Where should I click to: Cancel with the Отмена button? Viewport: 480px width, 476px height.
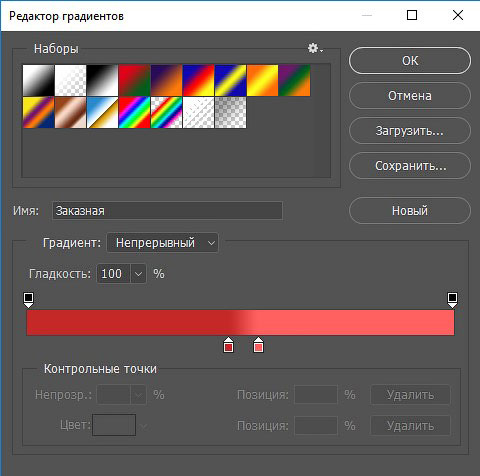coord(410,96)
